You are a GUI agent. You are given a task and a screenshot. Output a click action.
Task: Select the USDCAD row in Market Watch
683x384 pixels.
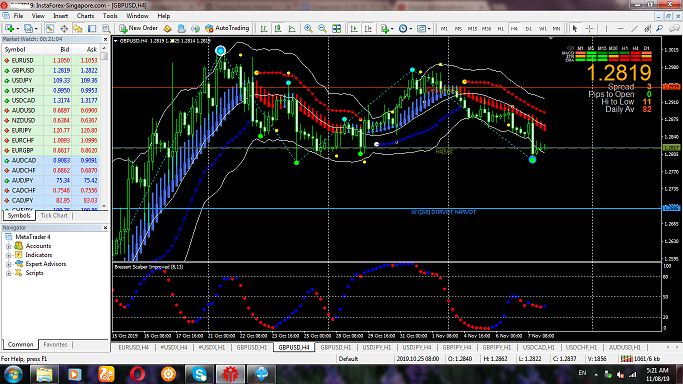(51, 101)
